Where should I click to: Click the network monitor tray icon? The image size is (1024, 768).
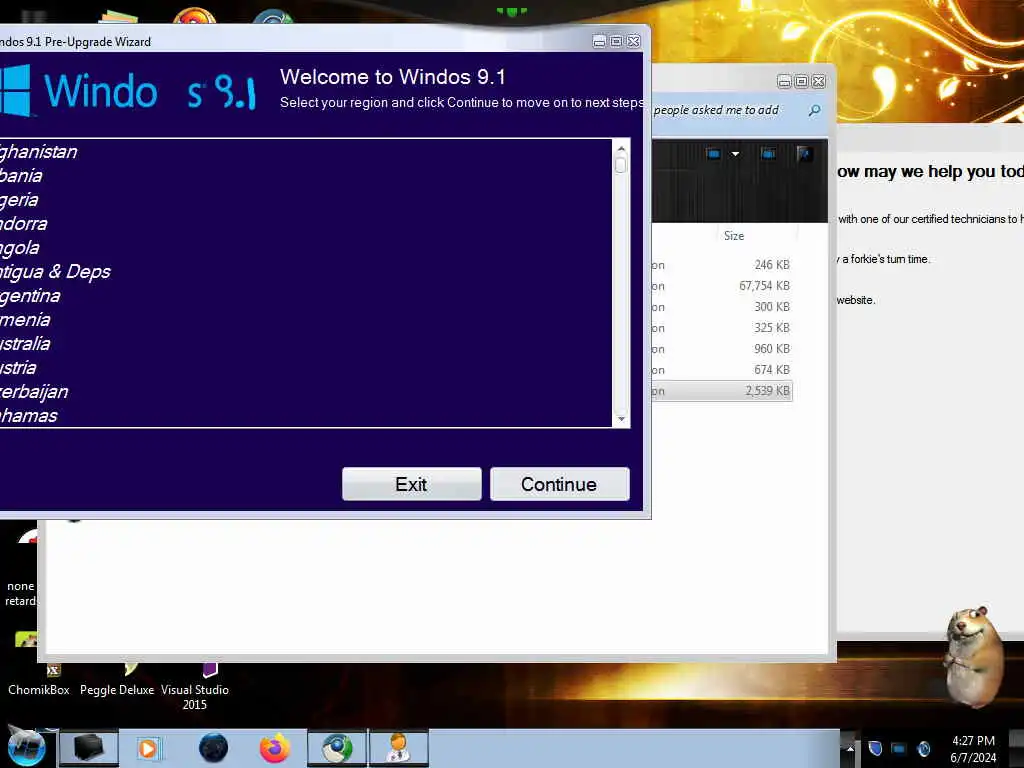[x=899, y=748]
